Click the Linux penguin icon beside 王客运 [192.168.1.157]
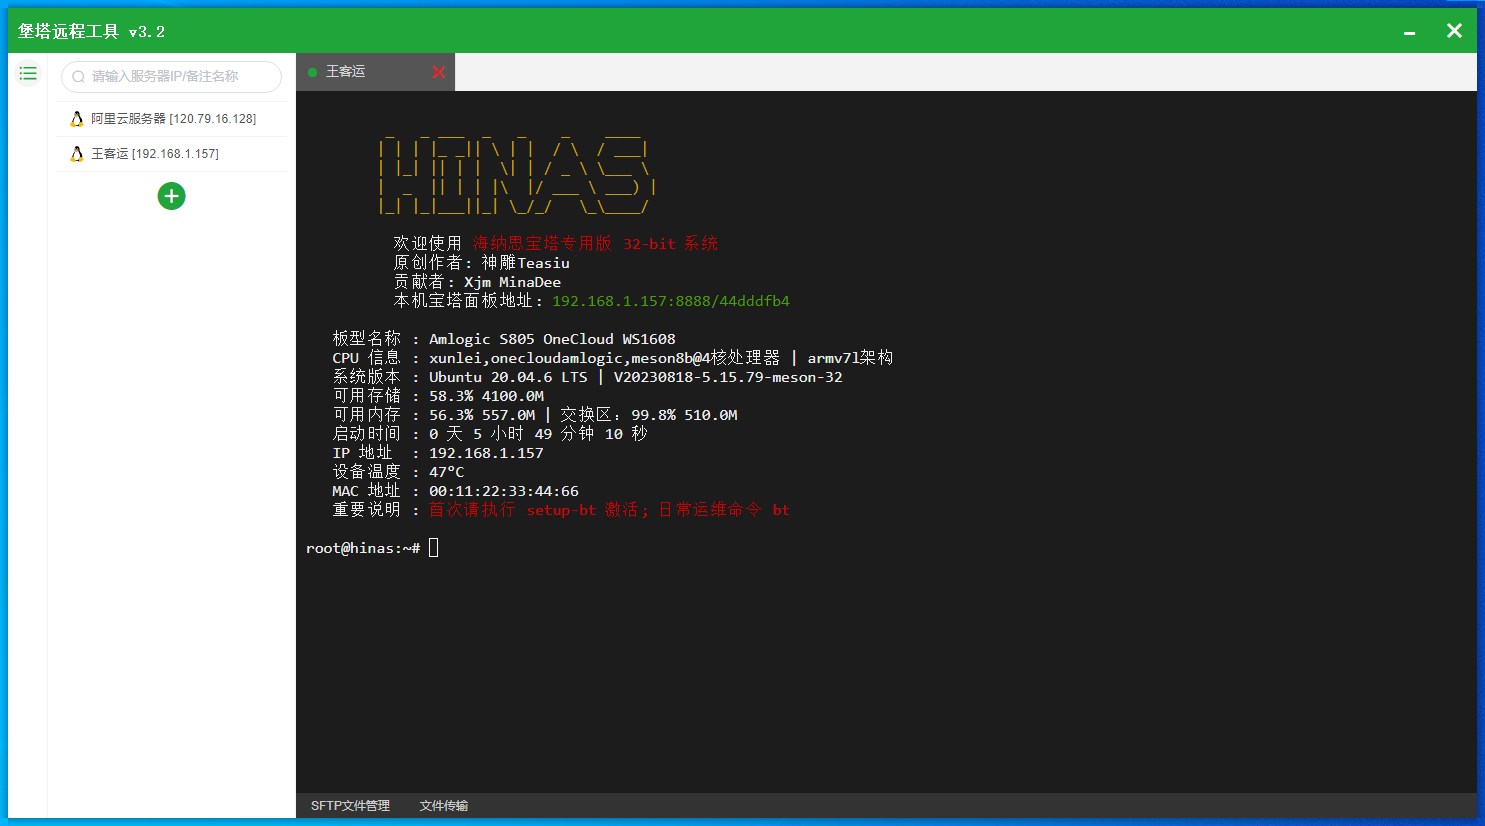Screen dimensions: 1485x826 coord(77,154)
